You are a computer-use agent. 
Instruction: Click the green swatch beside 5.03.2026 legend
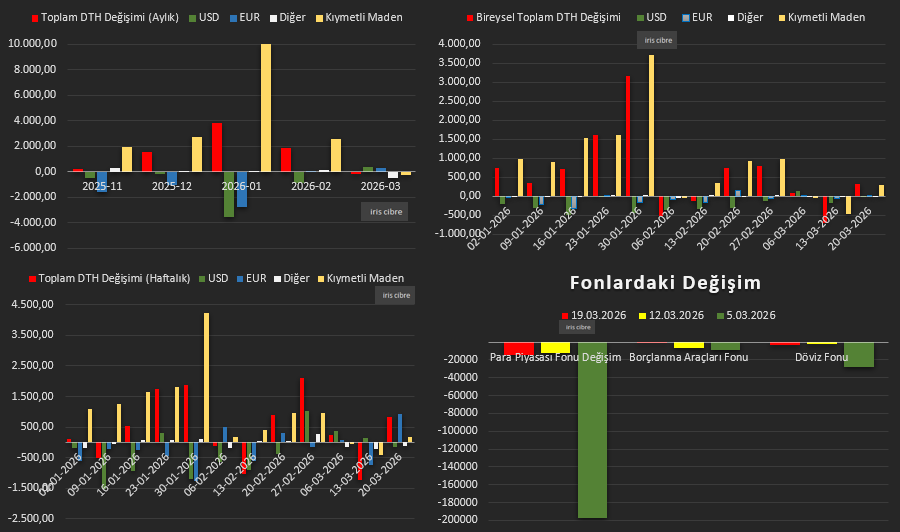coord(721,316)
